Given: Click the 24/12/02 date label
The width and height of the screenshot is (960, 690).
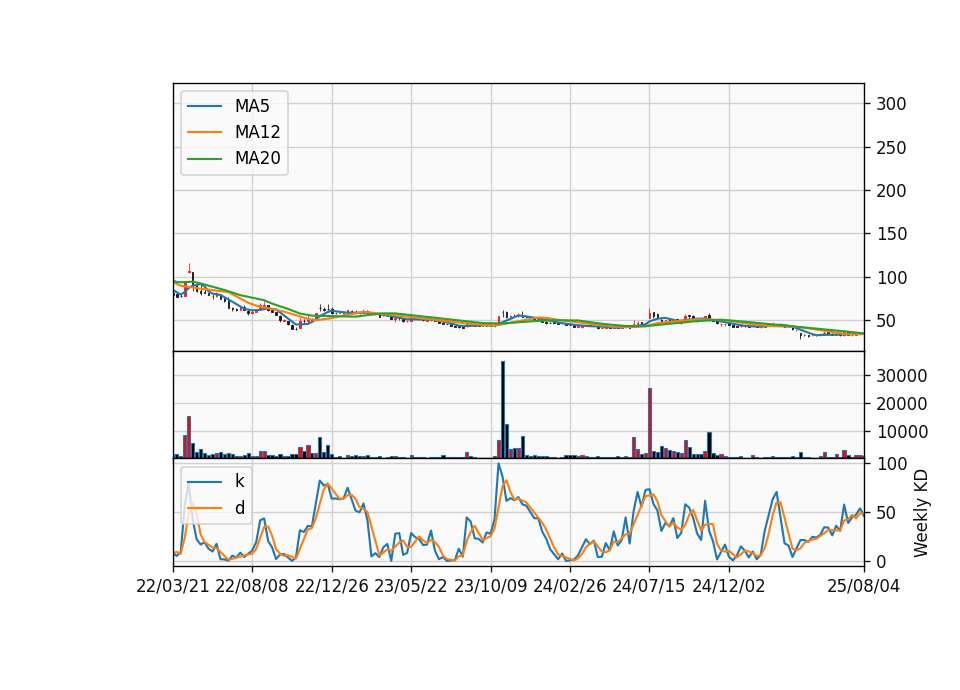Looking at the screenshot, I should point(729,586).
